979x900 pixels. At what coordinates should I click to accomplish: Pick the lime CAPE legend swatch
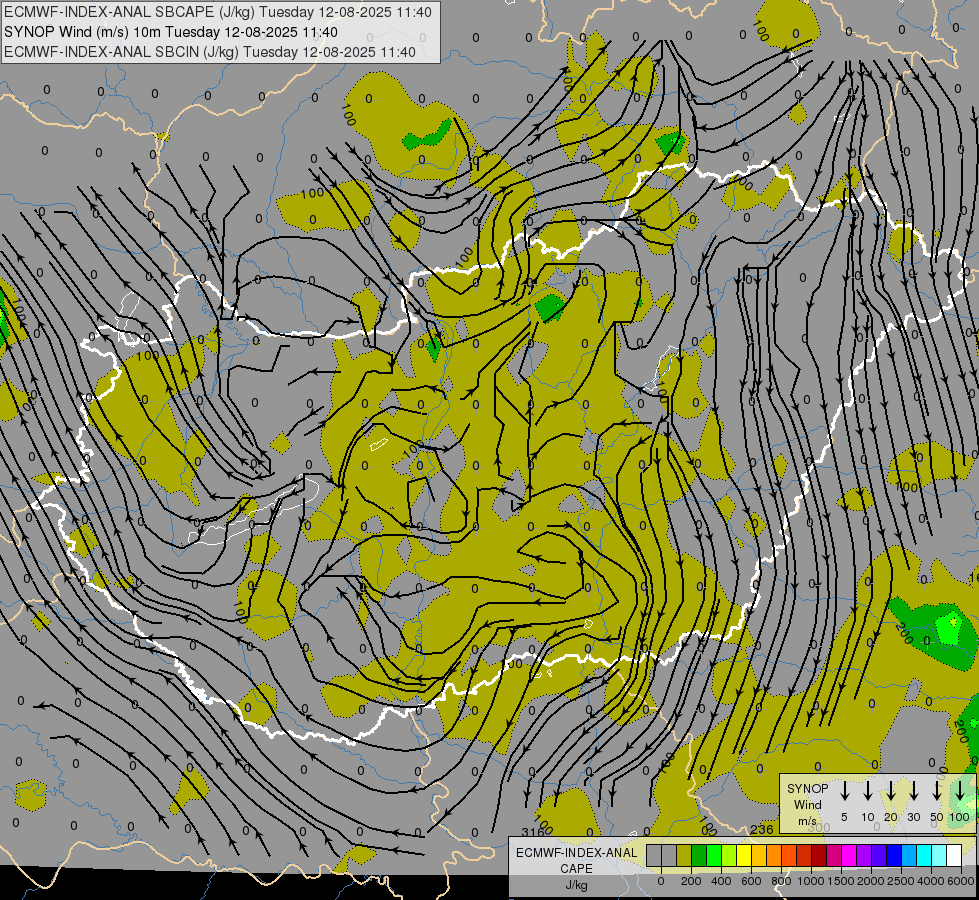tap(729, 855)
